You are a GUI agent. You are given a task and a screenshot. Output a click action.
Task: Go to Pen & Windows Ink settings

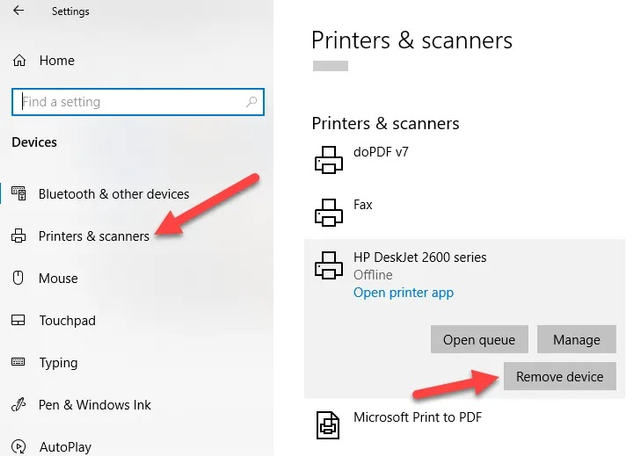pyautogui.click(x=95, y=405)
